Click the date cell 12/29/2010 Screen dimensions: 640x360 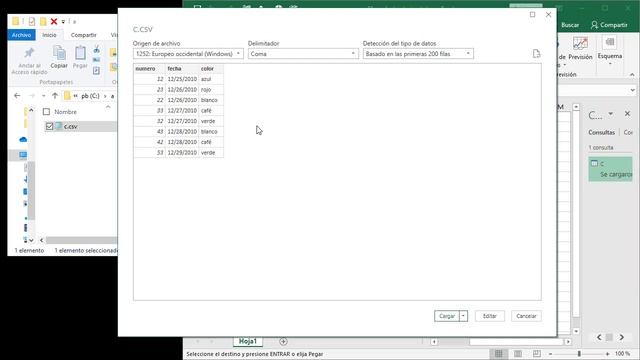(182, 153)
